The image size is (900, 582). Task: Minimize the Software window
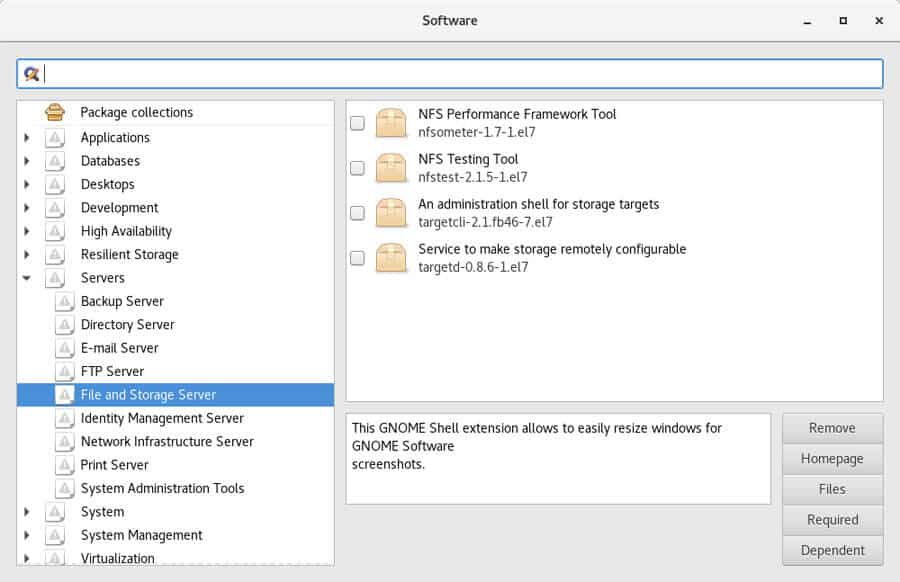click(x=808, y=21)
